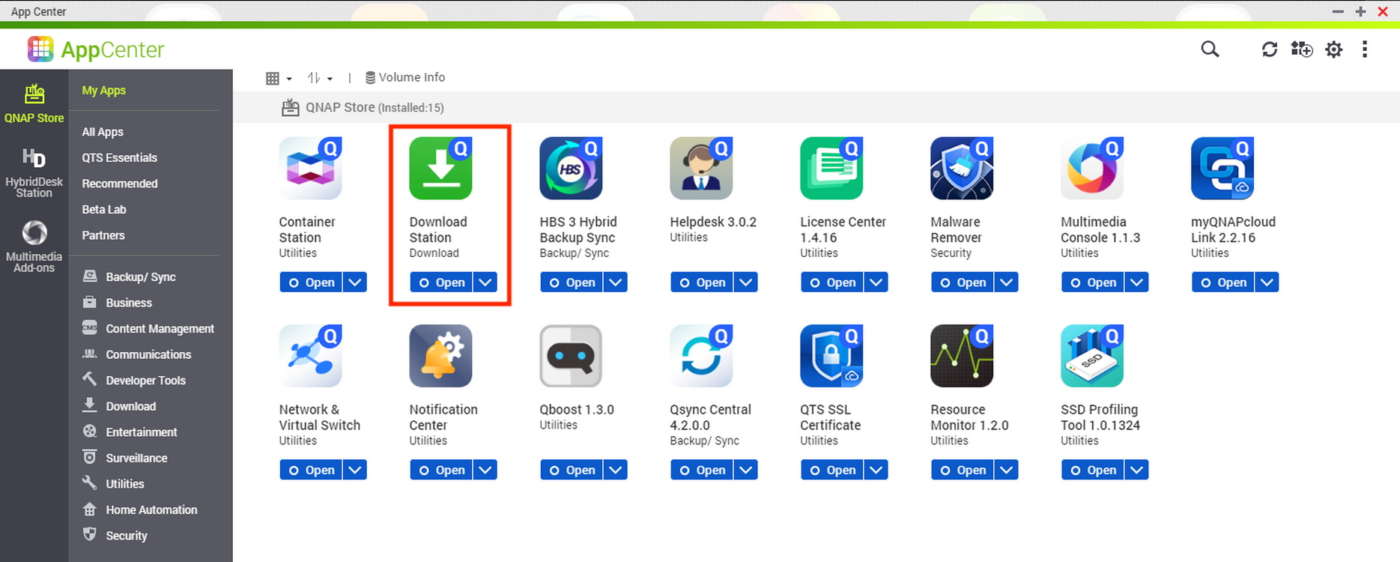1400x562 pixels.
Task: Open App Center settings gear
Action: (x=1334, y=49)
